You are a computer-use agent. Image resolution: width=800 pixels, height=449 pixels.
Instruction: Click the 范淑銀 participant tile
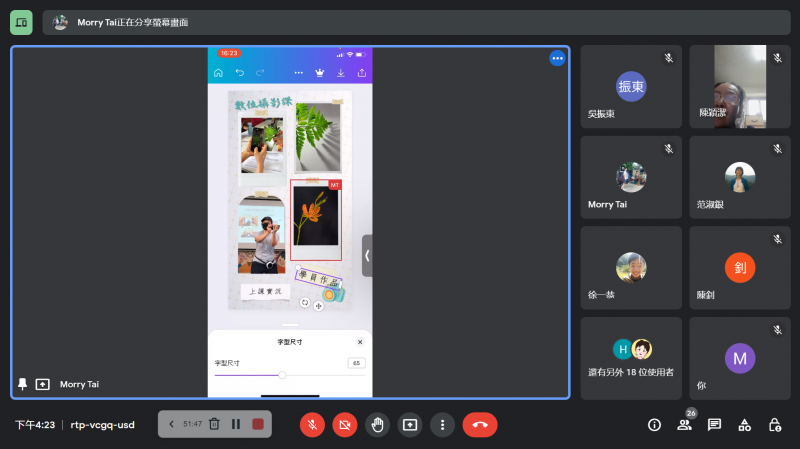(740, 177)
